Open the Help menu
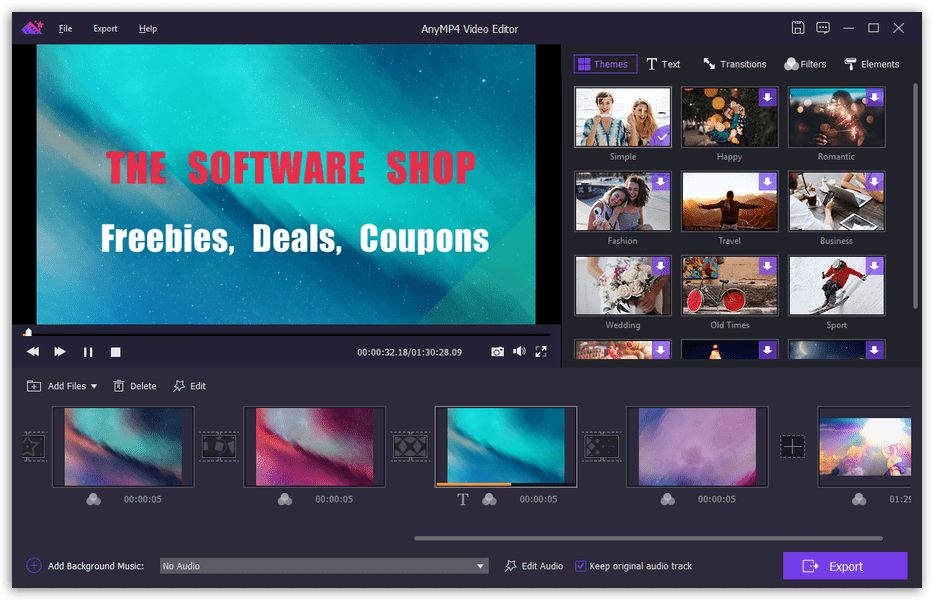The width and height of the screenshot is (934, 600). [148, 29]
